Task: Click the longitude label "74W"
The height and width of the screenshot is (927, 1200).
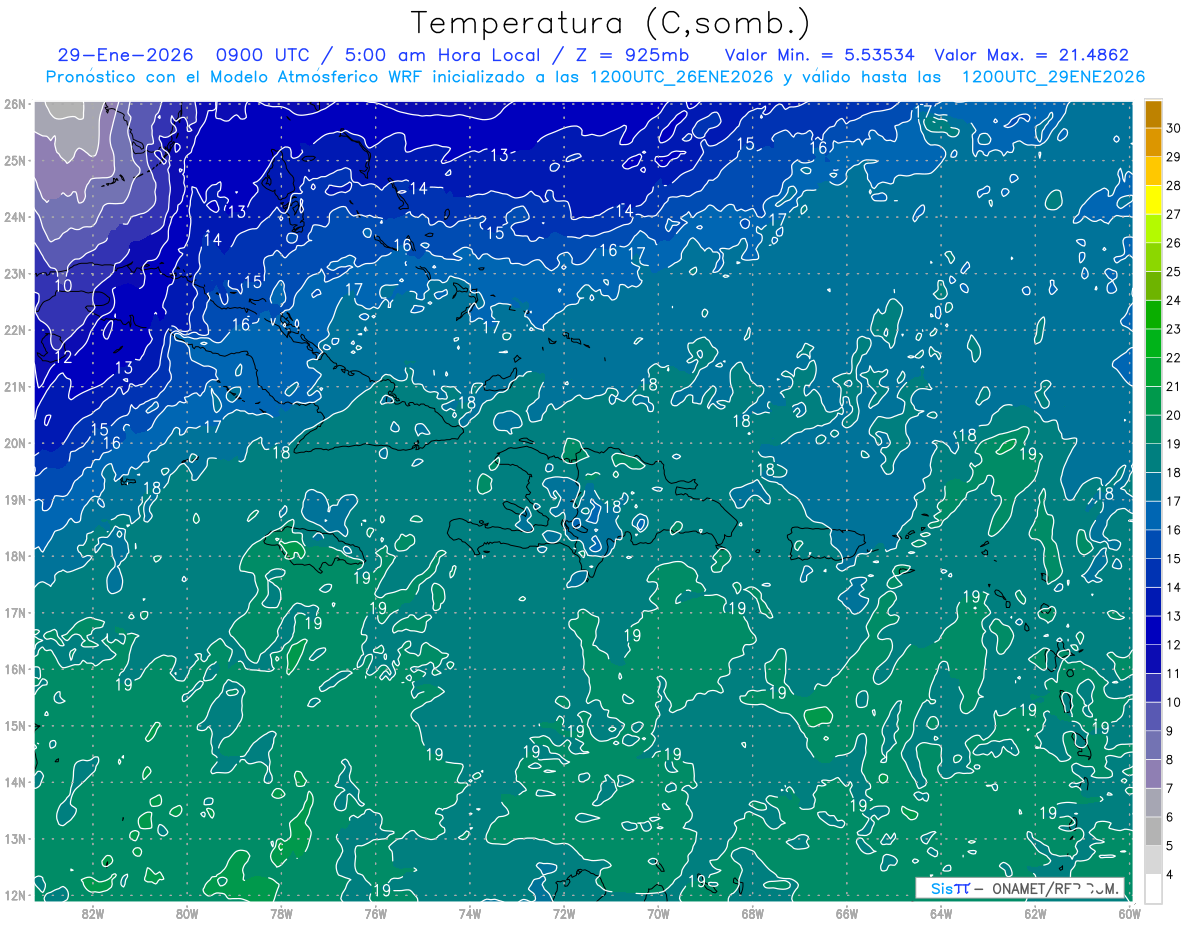Action: 469,912
